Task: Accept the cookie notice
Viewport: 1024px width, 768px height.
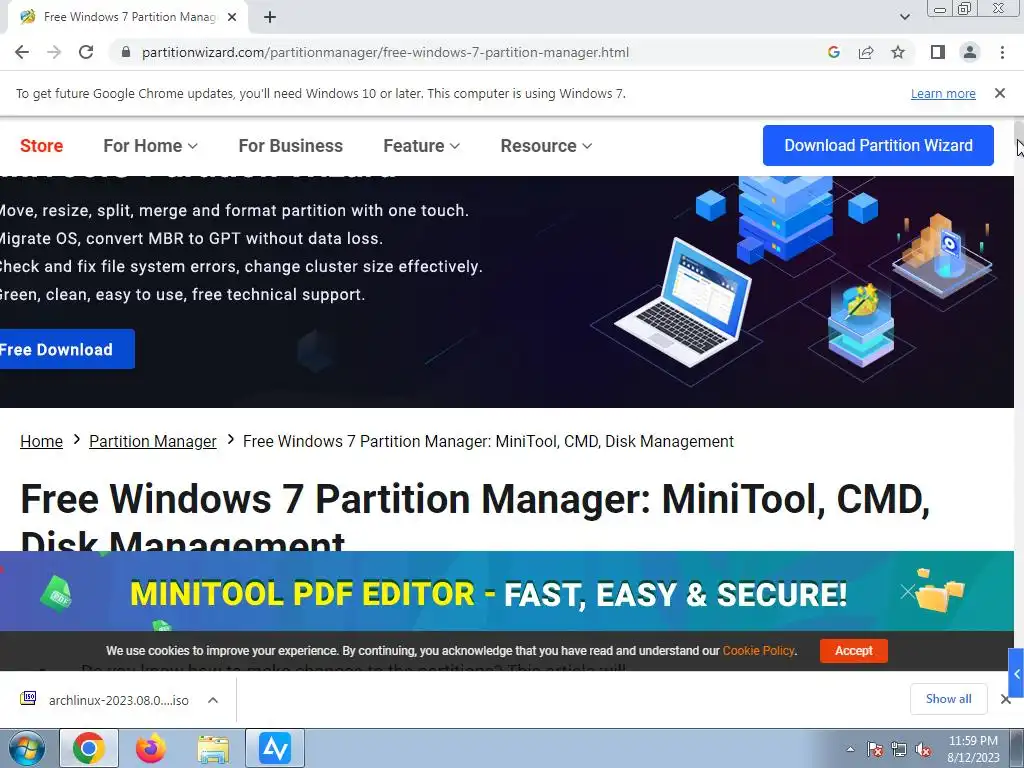Action: click(x=854, y=650)
